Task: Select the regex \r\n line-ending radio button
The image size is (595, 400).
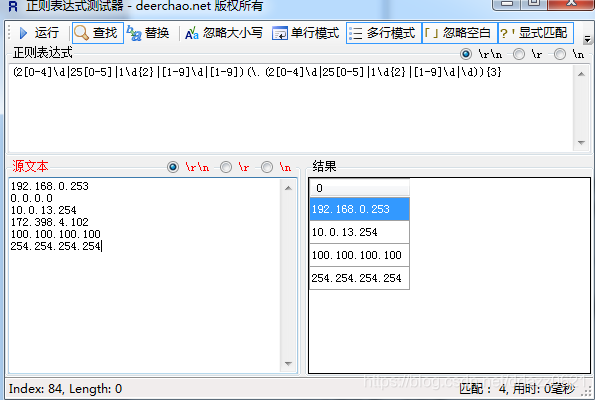Action: [466, 54]
